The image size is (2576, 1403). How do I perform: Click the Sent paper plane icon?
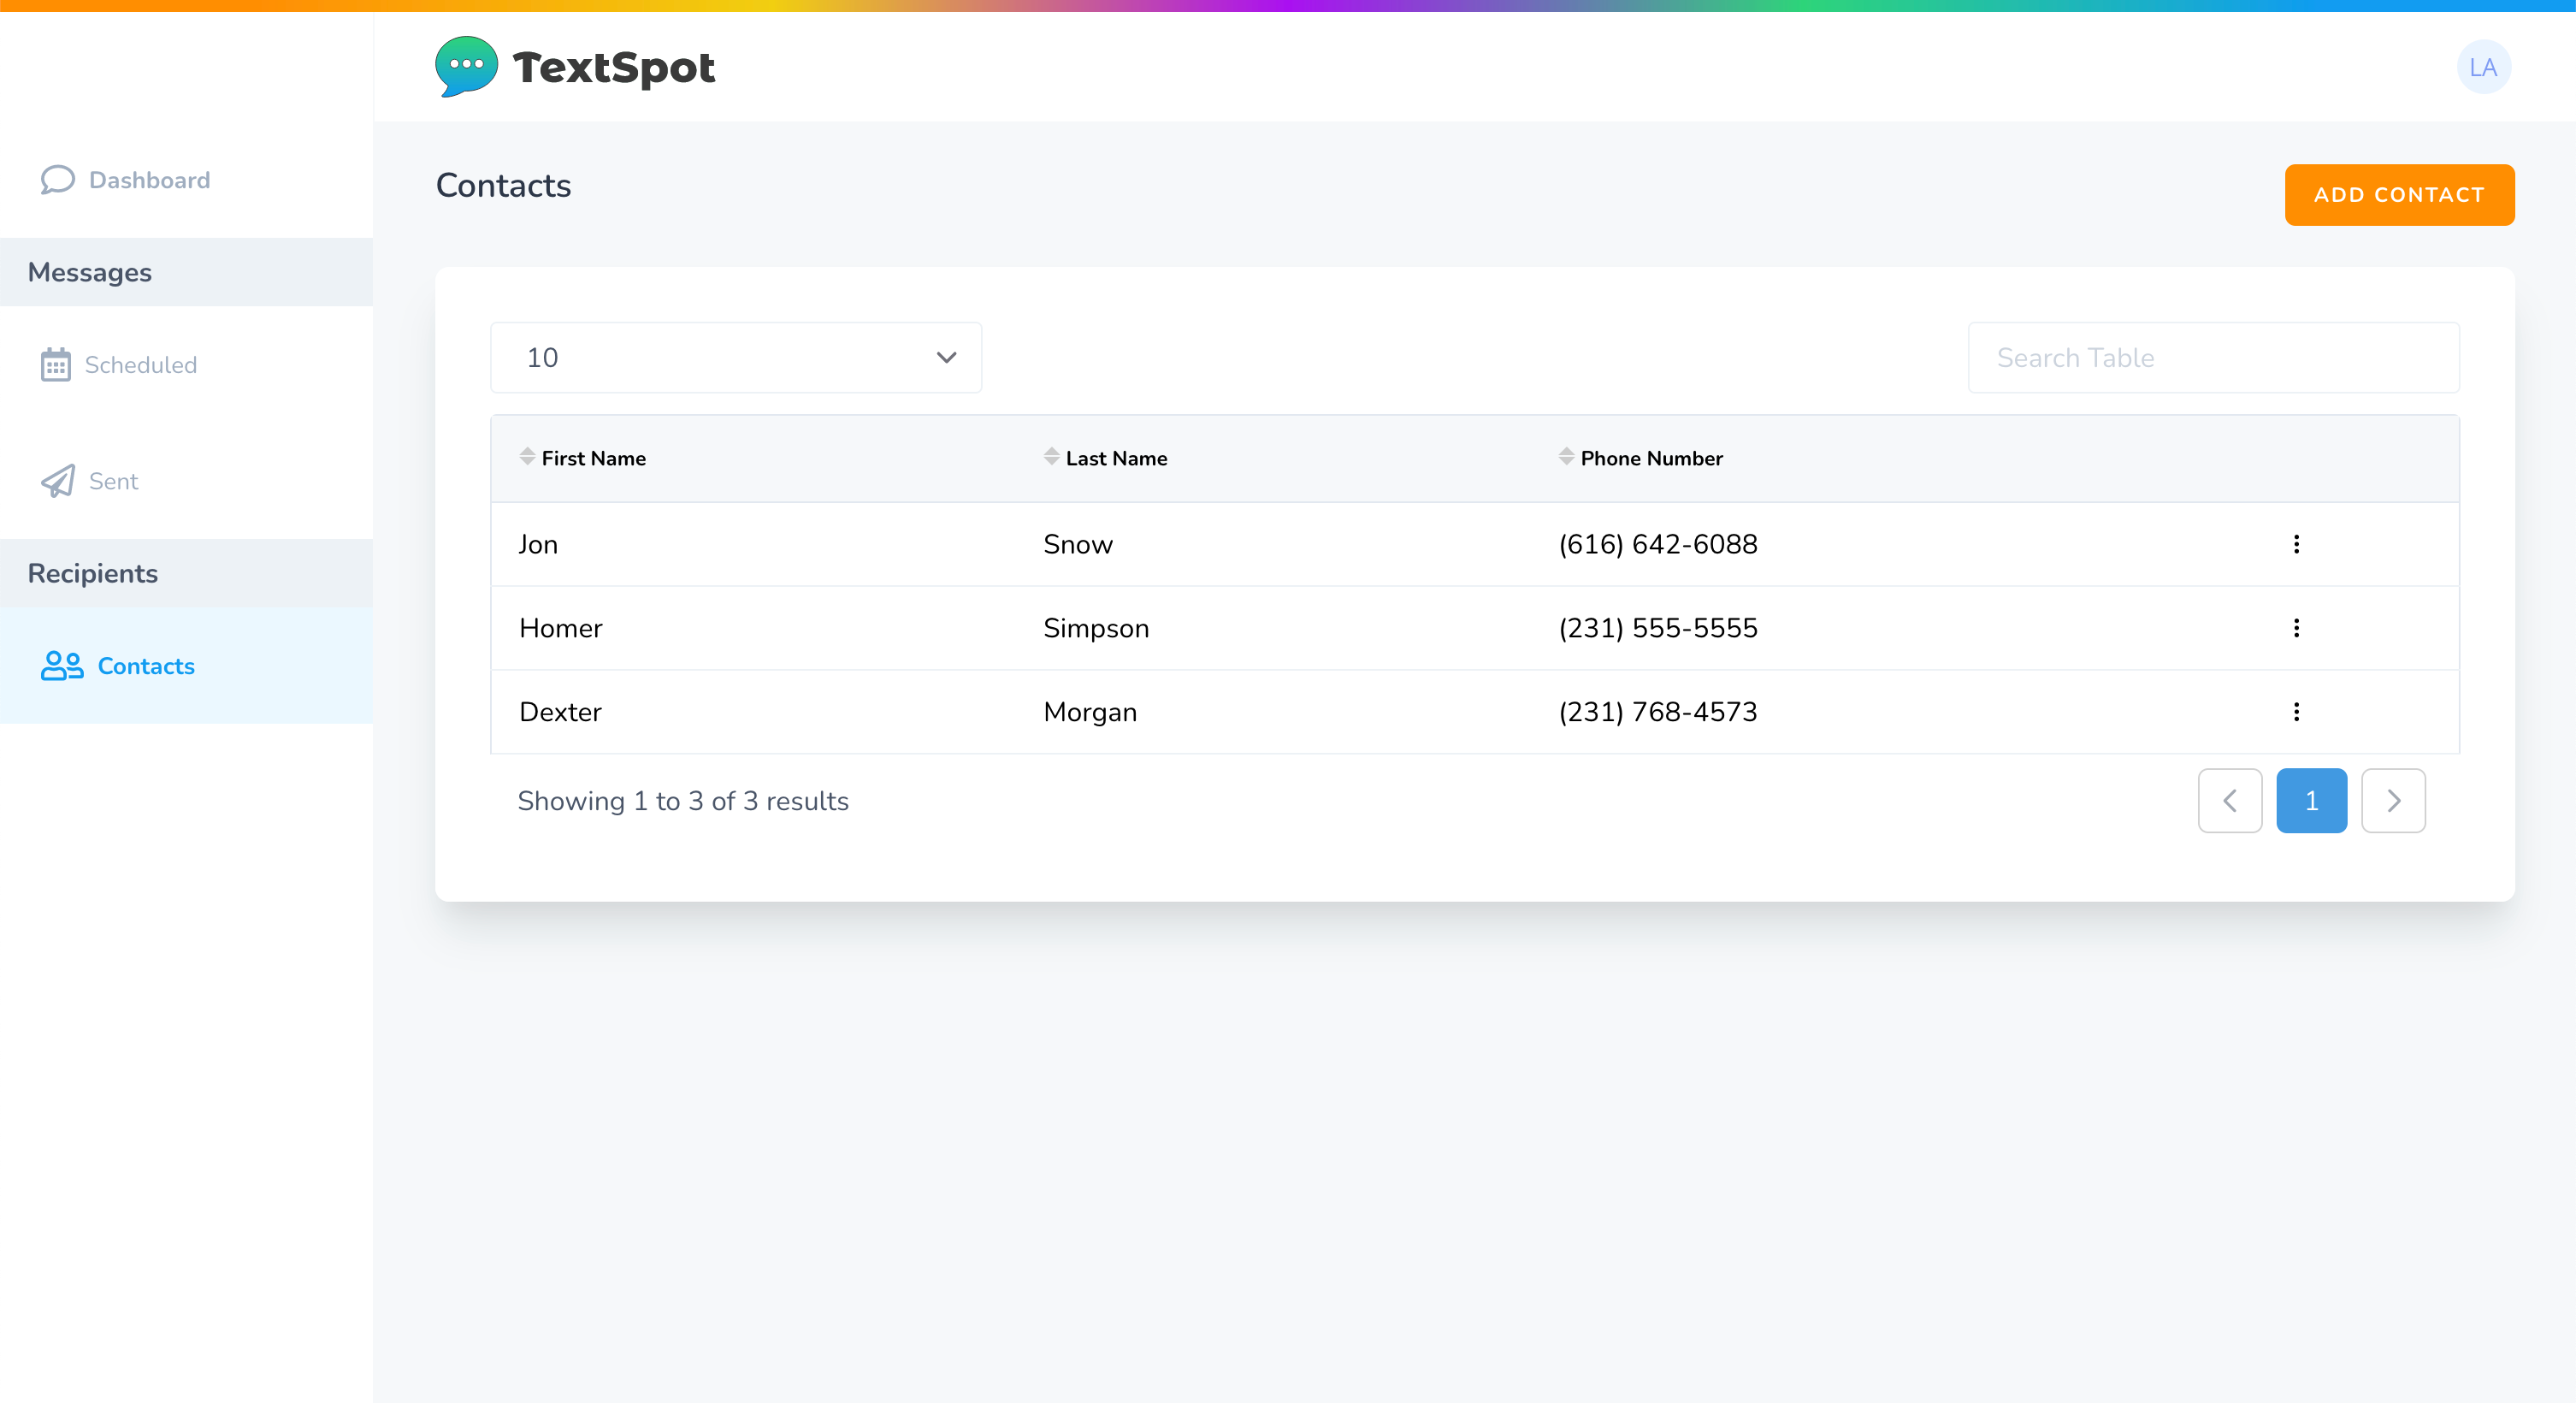coord(58,481)
